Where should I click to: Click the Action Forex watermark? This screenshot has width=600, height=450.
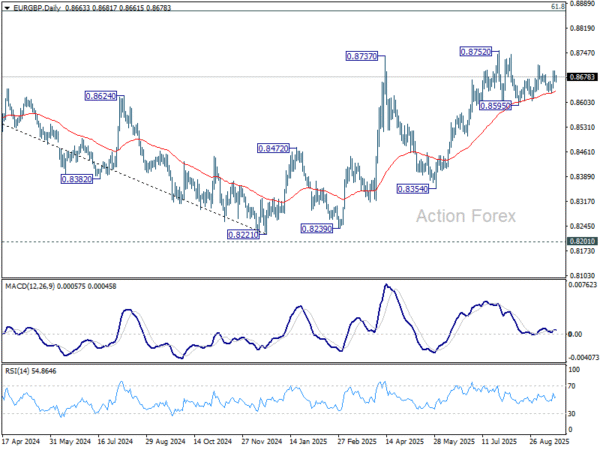pos(466,216)
